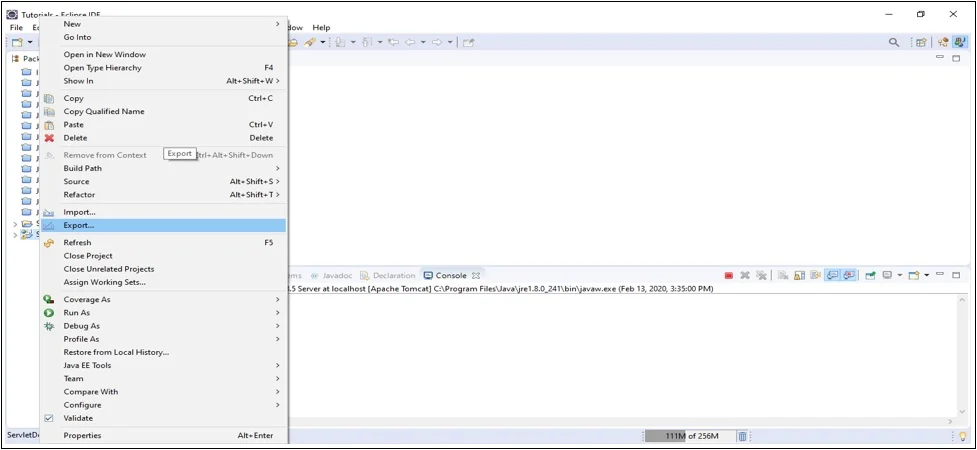Choose Copy Qualified Name
The width and height of the screenshot is (977, 450).
click(162, 111)
